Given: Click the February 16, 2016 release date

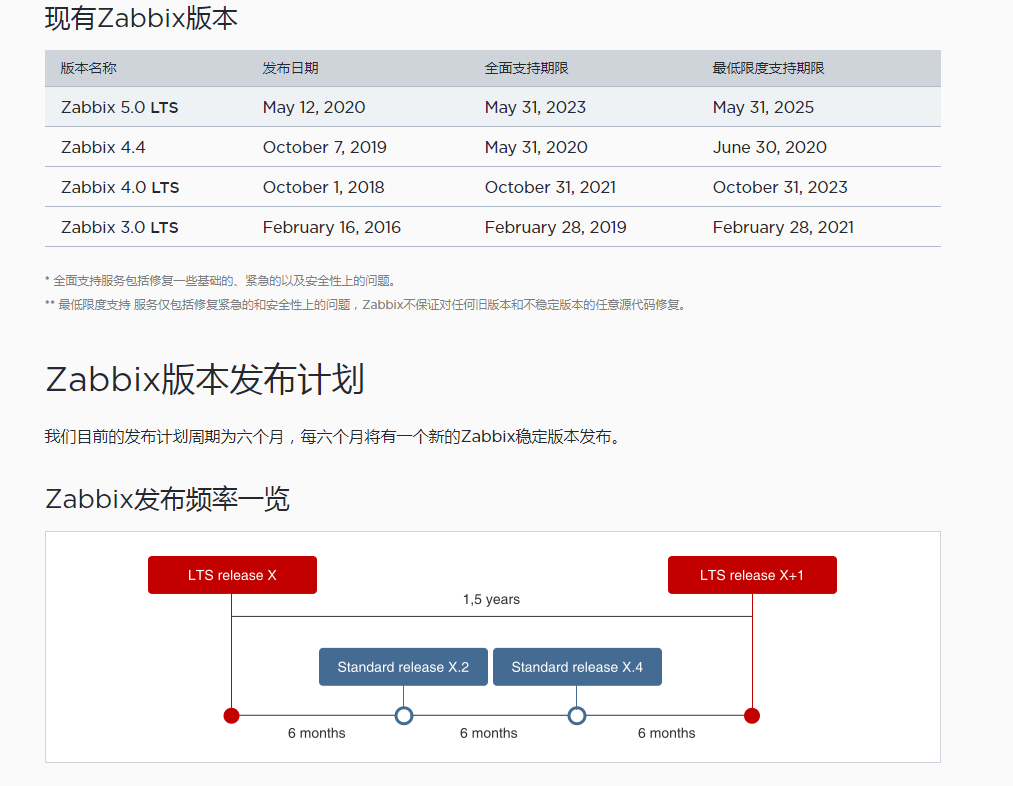Looking at the screenshot, I should coord(331,227).
